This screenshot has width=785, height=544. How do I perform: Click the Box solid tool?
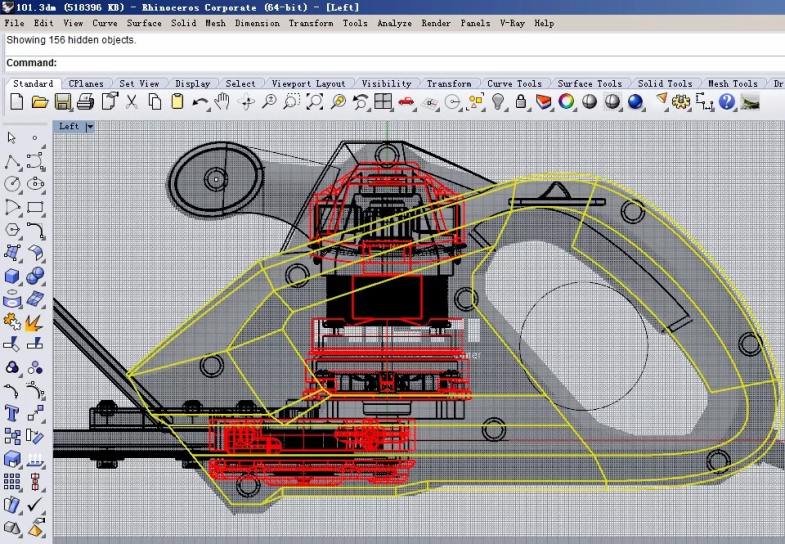tap(13, 276)
